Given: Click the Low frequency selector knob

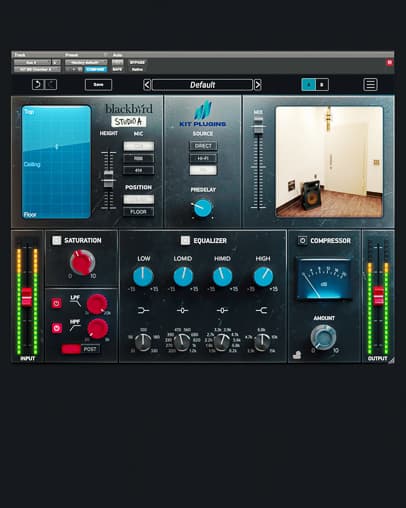Looking at the screenshot, I should coord(143,342).
